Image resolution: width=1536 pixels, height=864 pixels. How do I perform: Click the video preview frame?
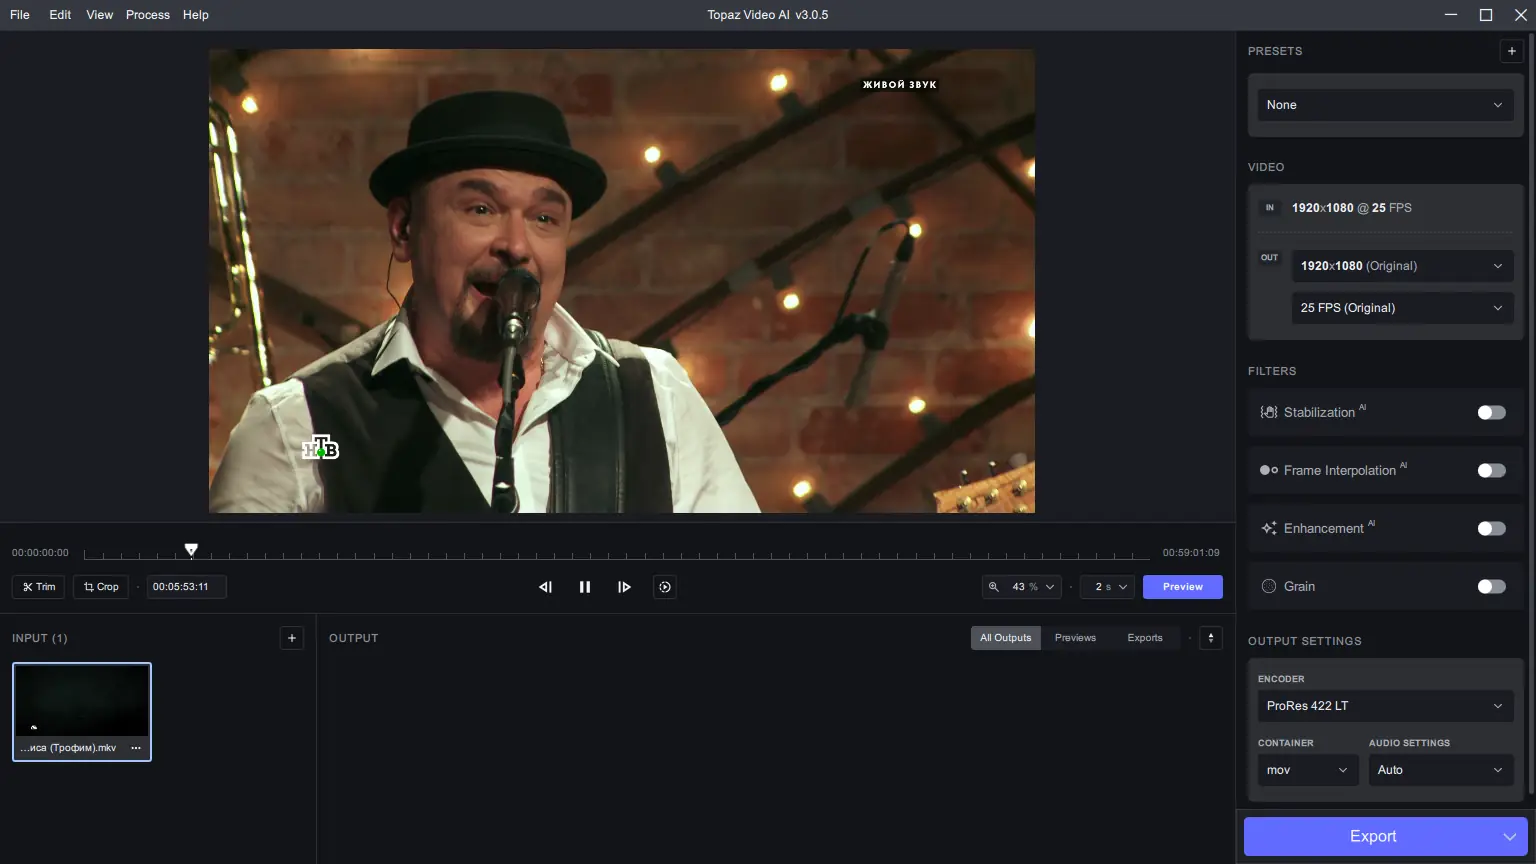click(622, 281)
